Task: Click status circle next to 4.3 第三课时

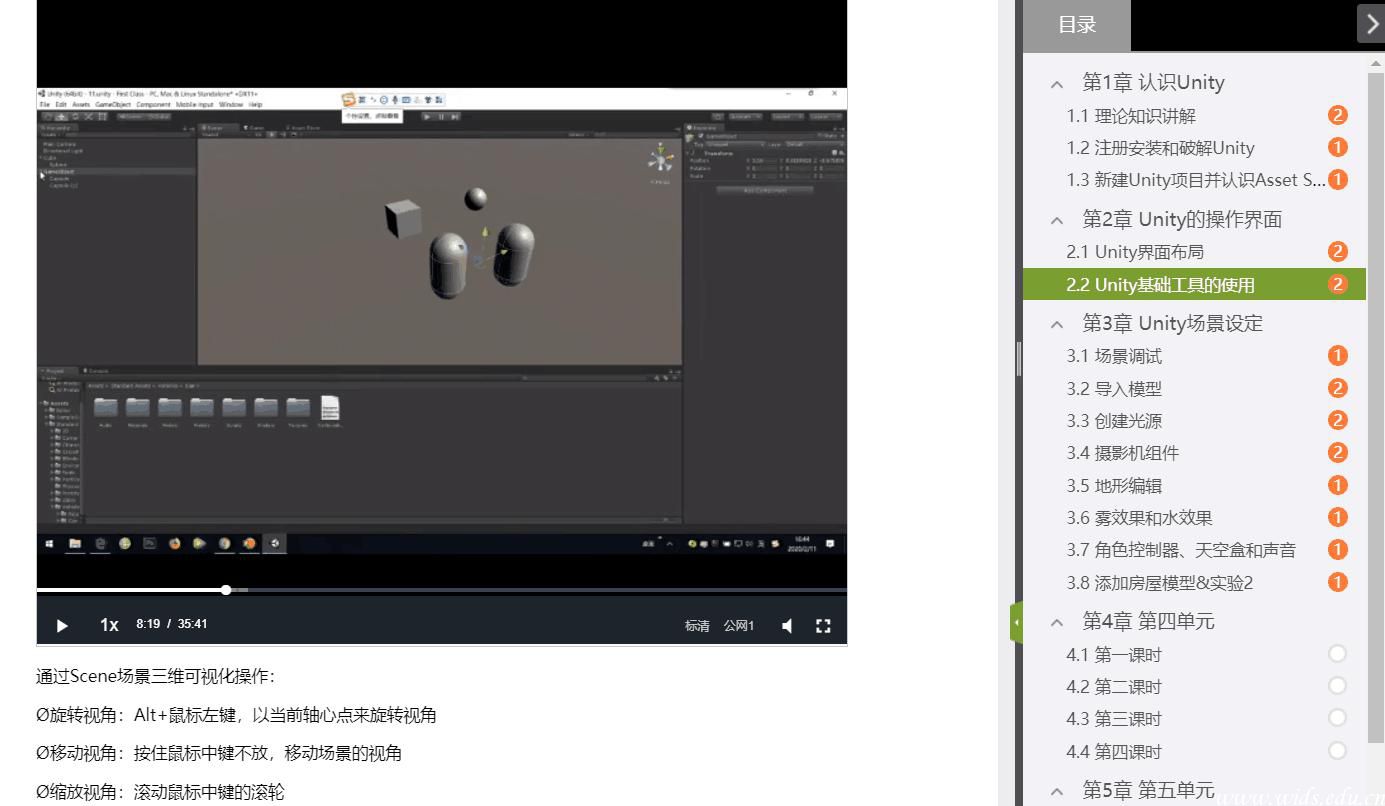Action: [1337, 718]
